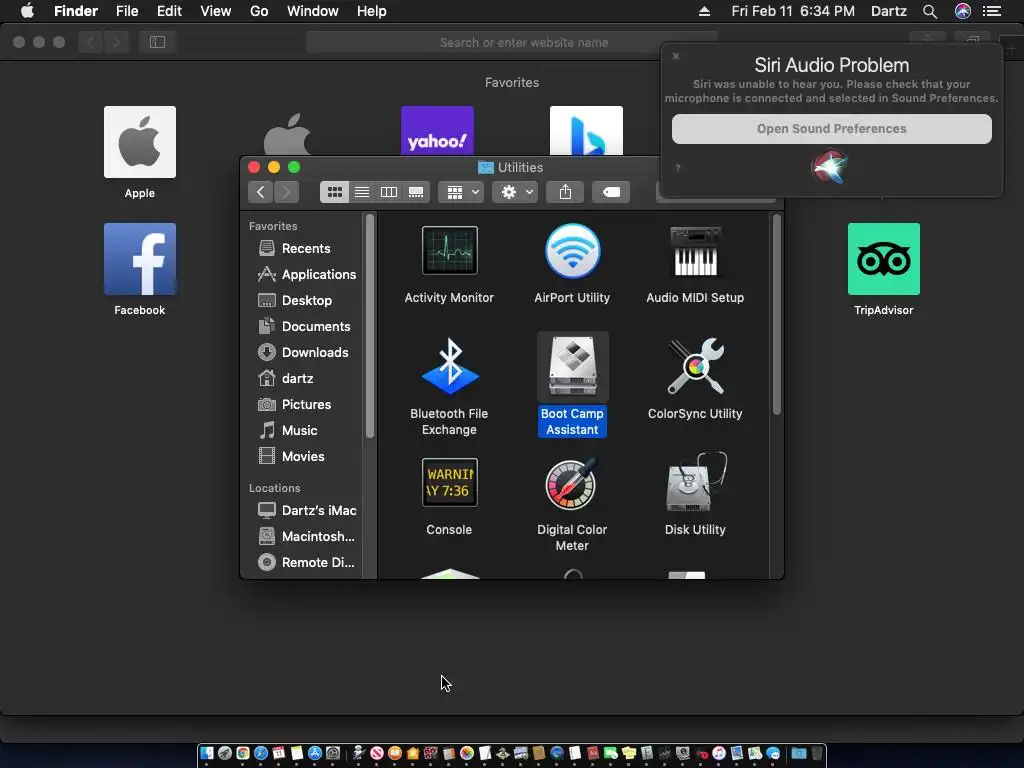Open ColorSync Utility icon
Viewport: 1024px width, 768px height.
click(695, 366)
